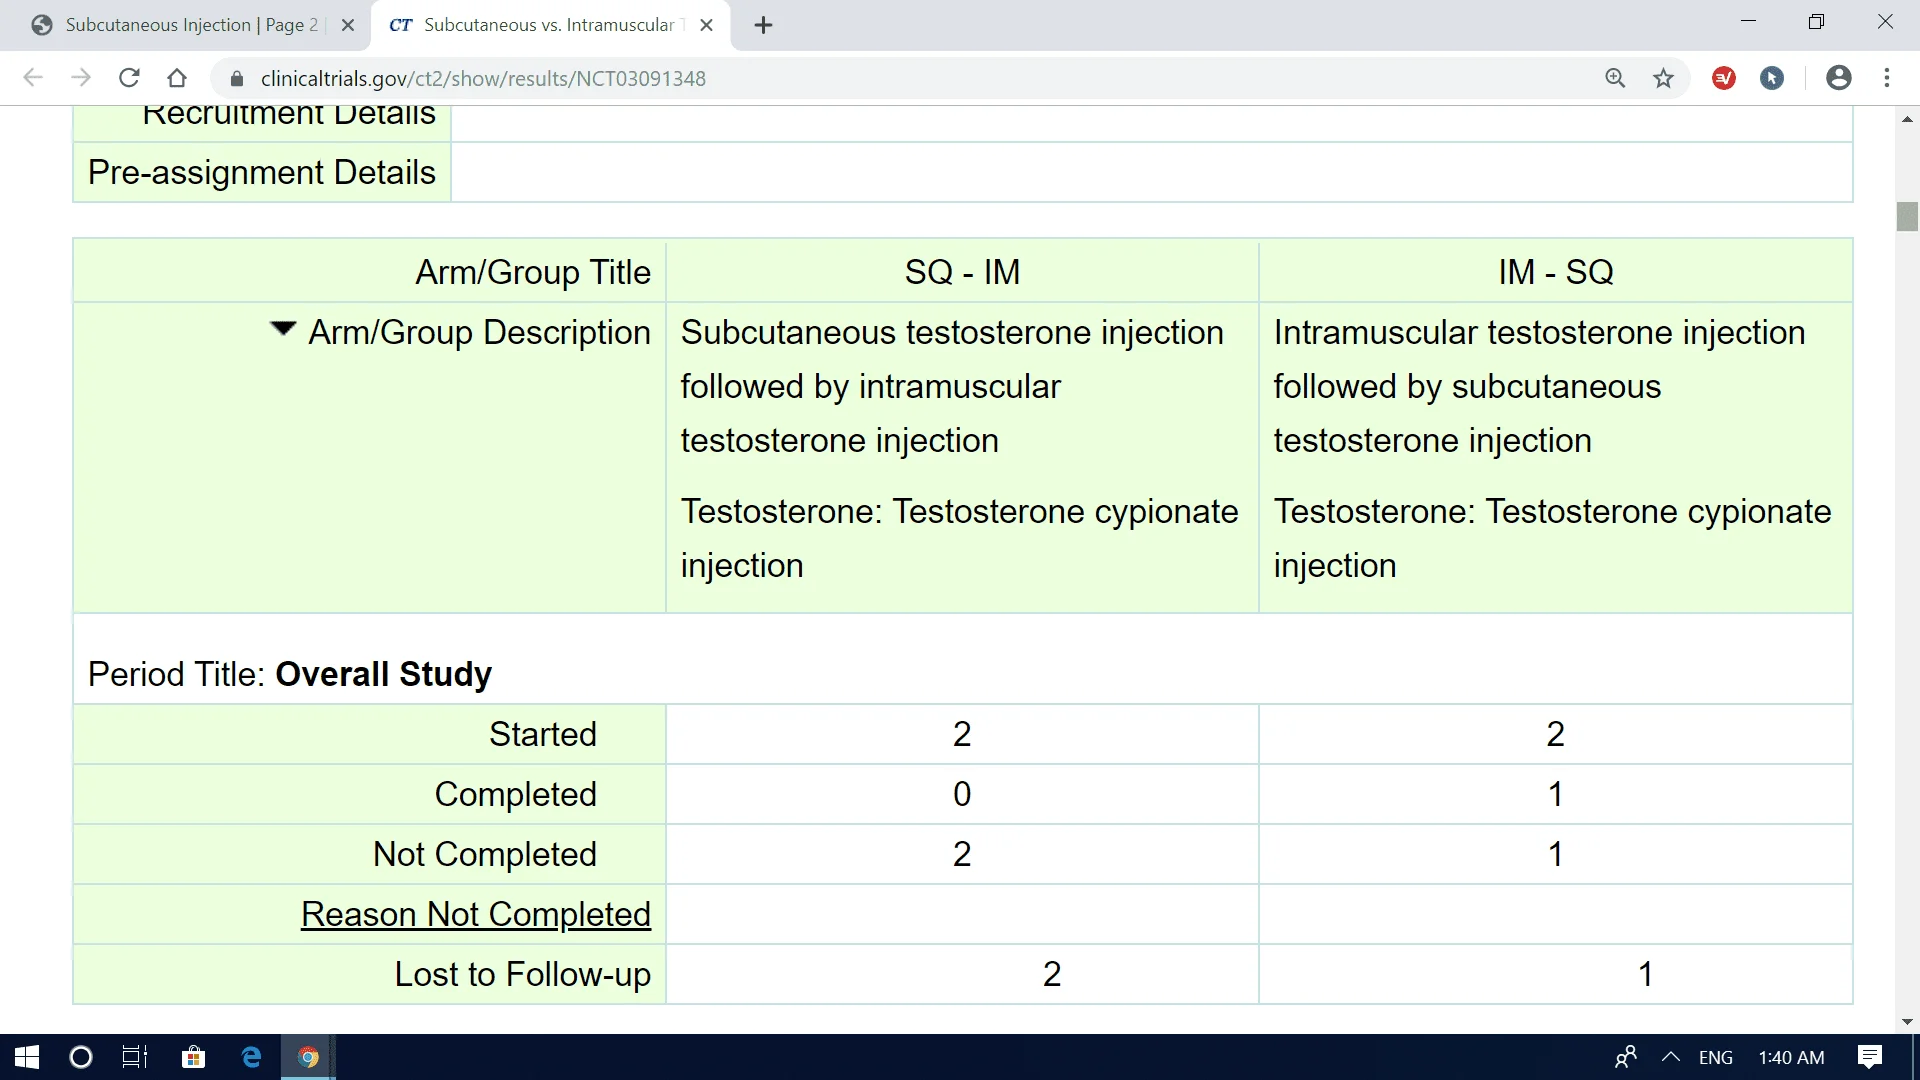Switch to the Subcutaneous Injection Page 2 tab
The height and width of the screenshot is (1080, 1920).
180,25
